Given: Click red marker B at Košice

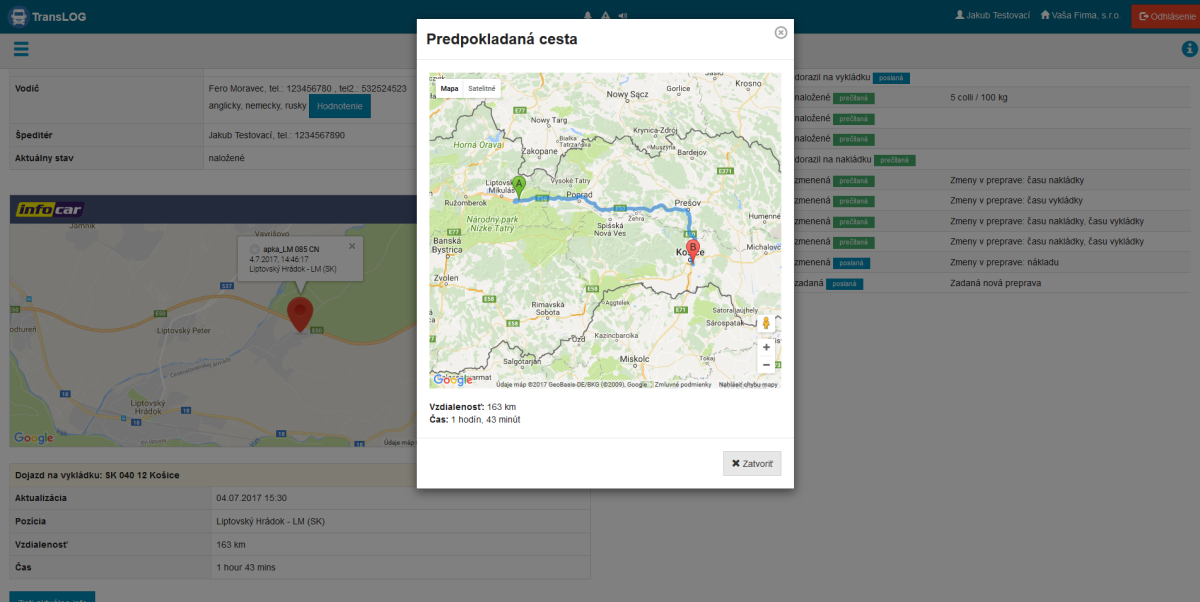Looking at the screenshot, I should pyautogui.click(x=692, y=248).
